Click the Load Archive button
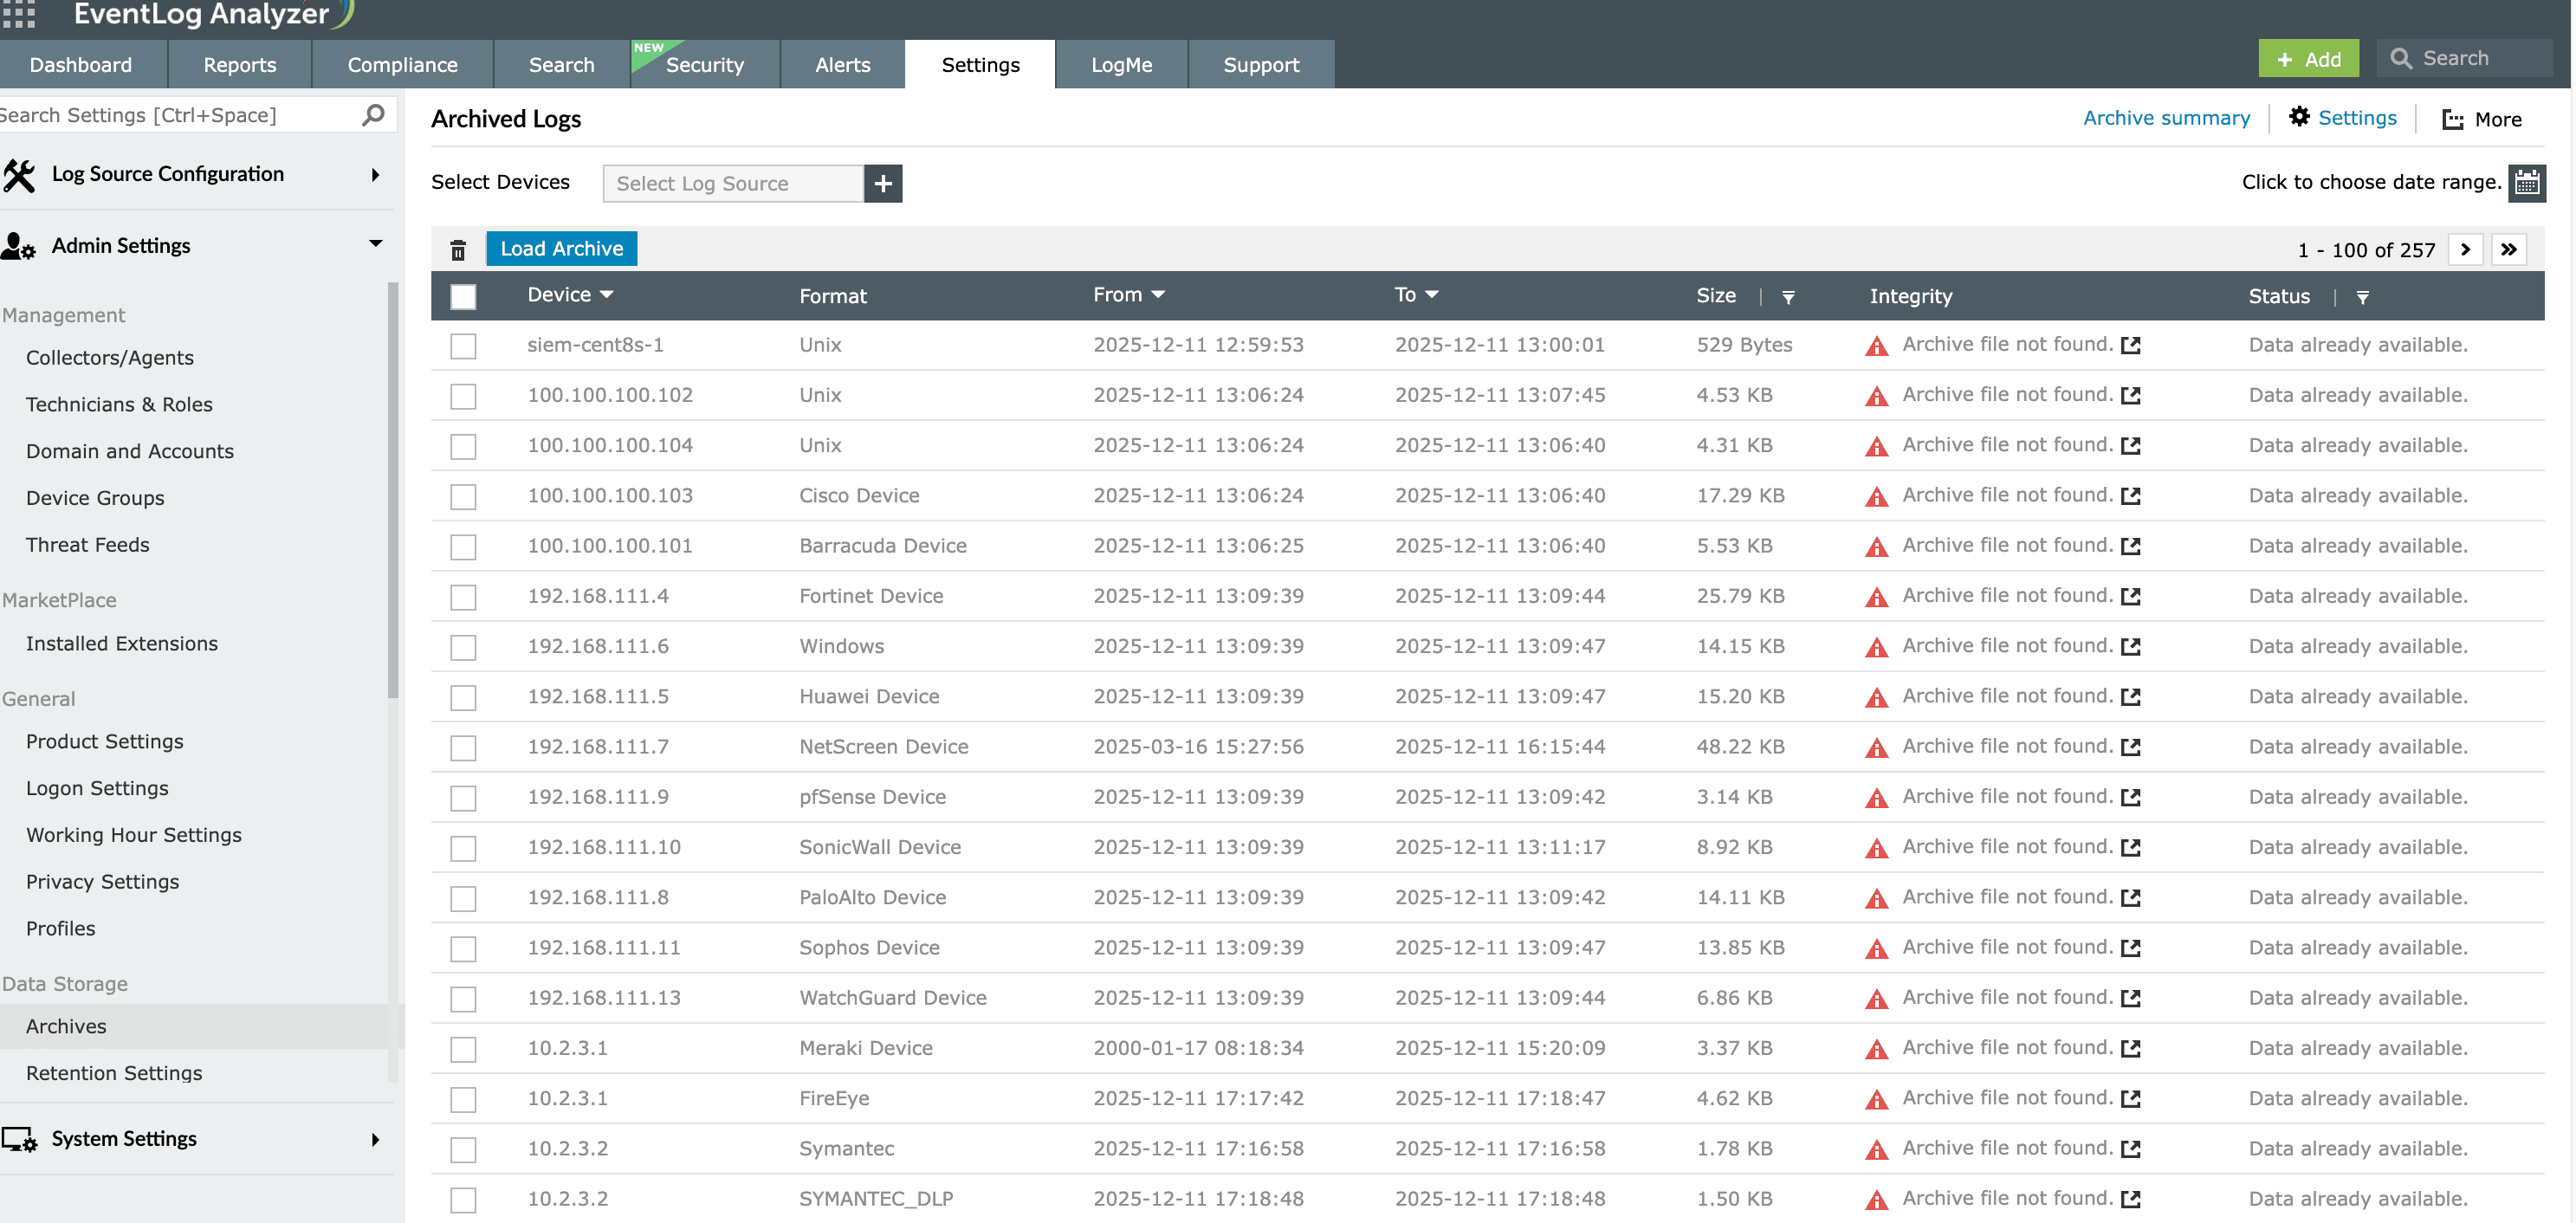Viewport: 2576px width, 1223px height. (561, 249)
